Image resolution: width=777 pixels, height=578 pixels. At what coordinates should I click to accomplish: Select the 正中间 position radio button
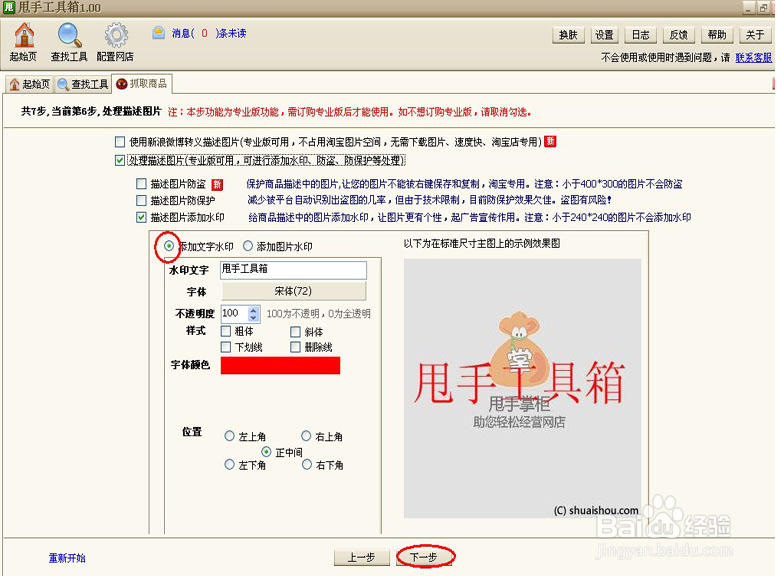(x=267, y=452)
